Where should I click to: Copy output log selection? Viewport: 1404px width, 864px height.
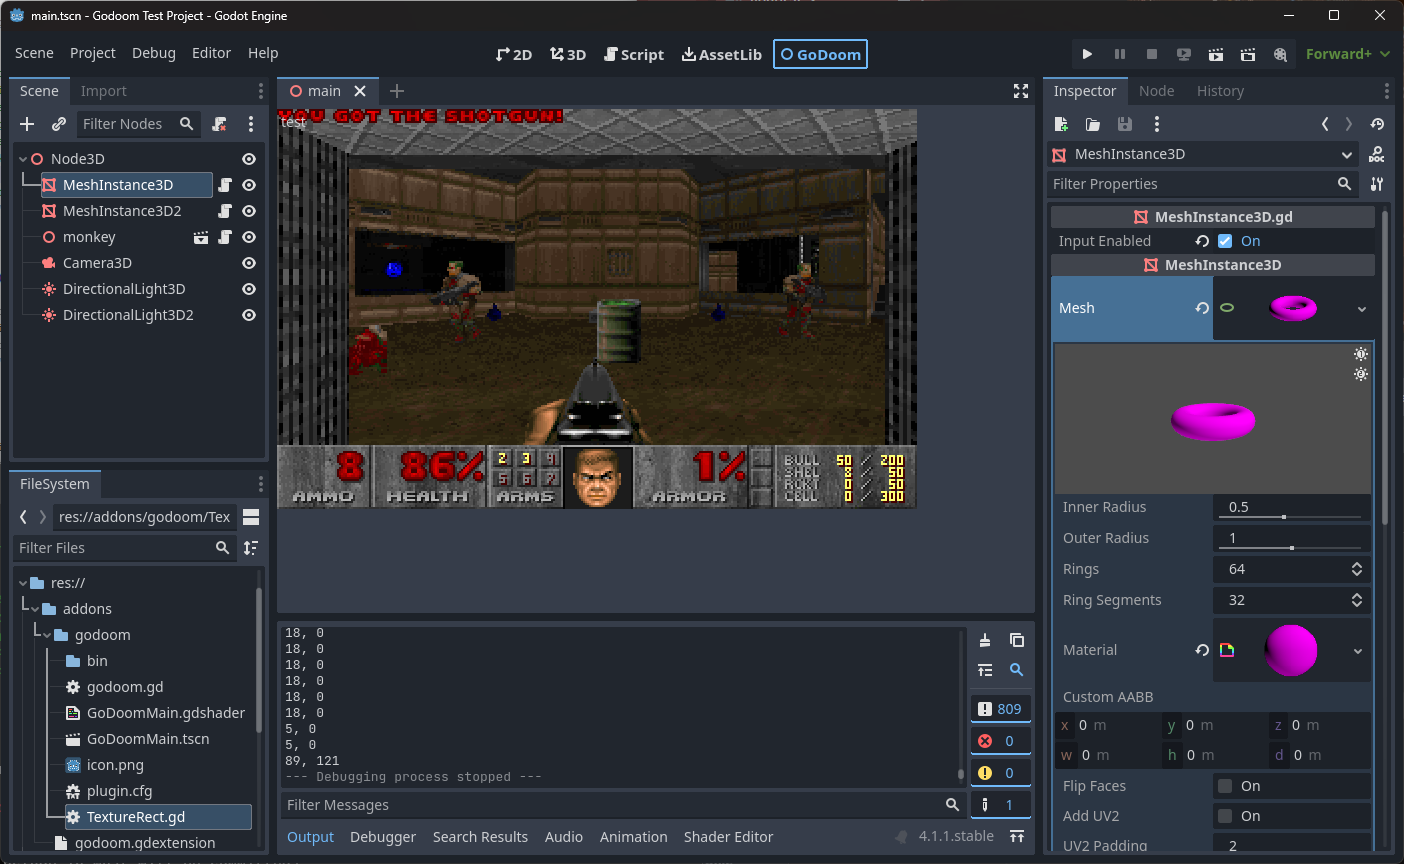pyautogui.click(x=1017, y=640)
